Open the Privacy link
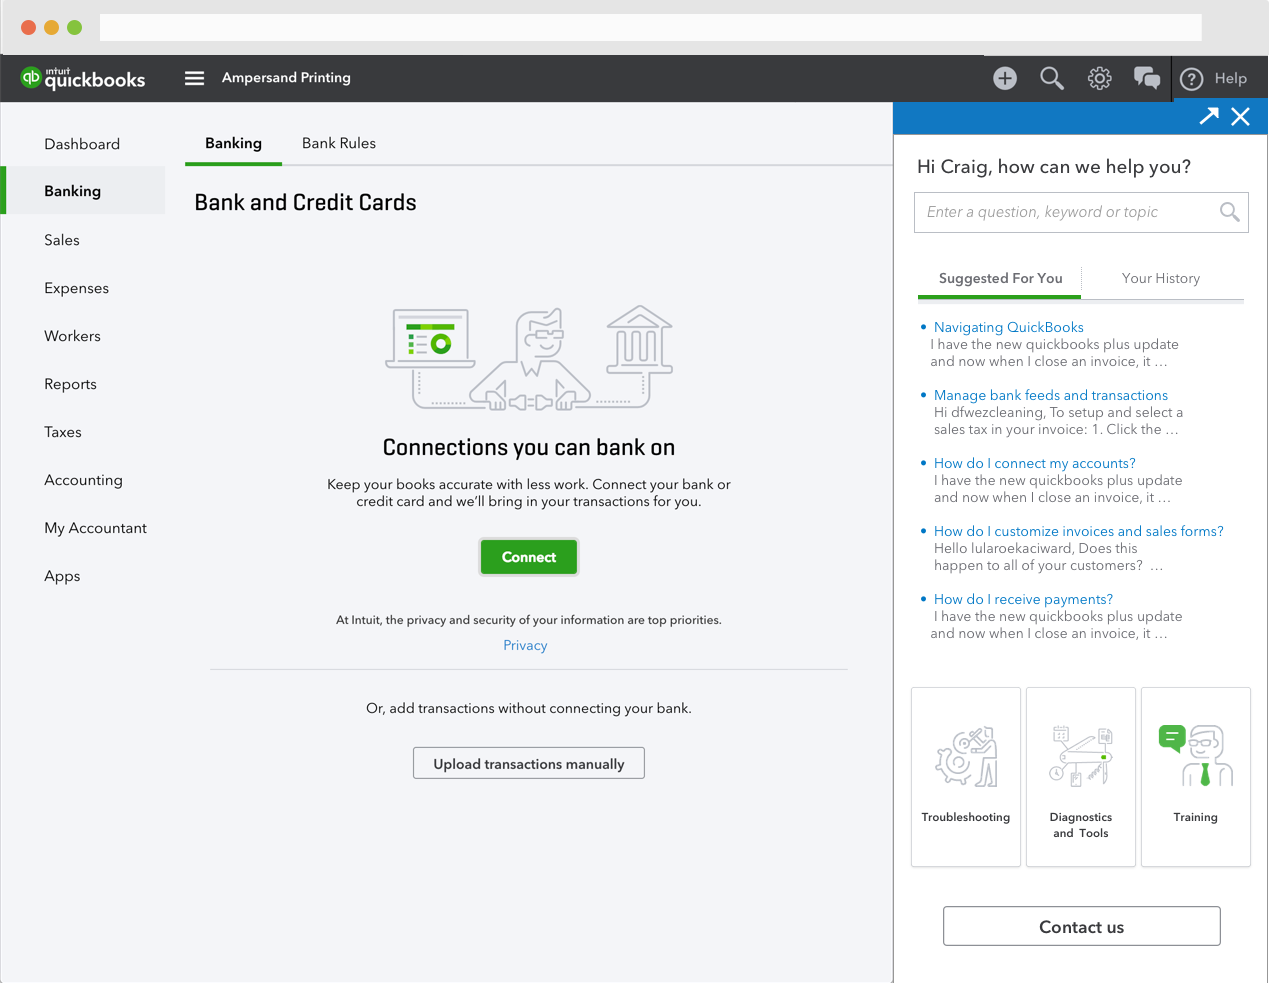The width and height of the screenshot is (1269, 983). 525,645
